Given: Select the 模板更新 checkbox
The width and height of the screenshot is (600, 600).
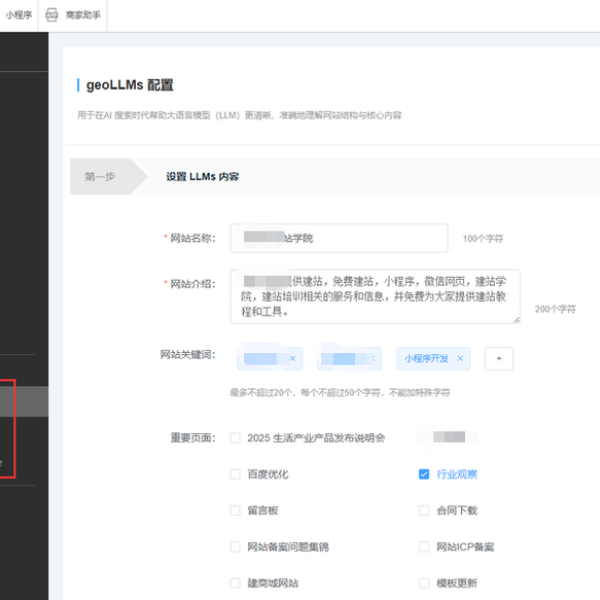Looking at the screenshot, I should 424,583.
